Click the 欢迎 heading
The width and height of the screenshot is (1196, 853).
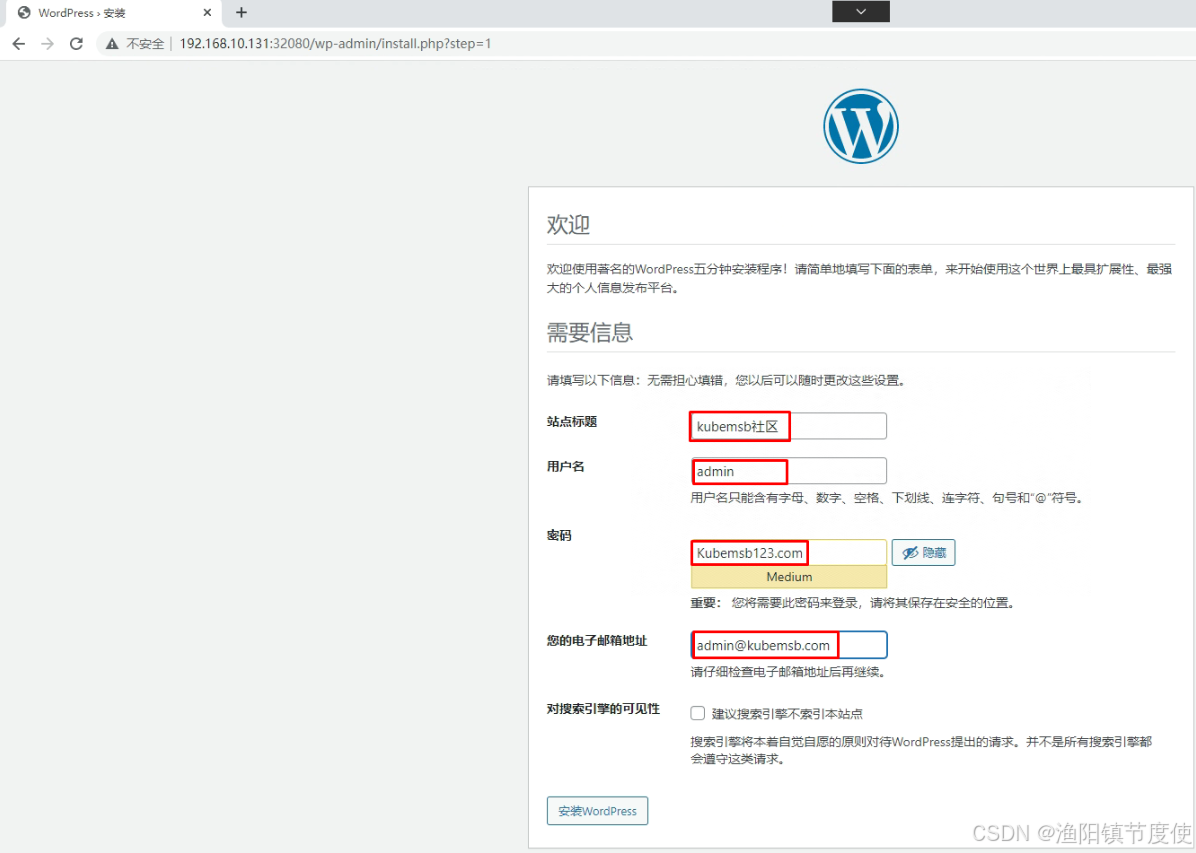tap(568, 225)
